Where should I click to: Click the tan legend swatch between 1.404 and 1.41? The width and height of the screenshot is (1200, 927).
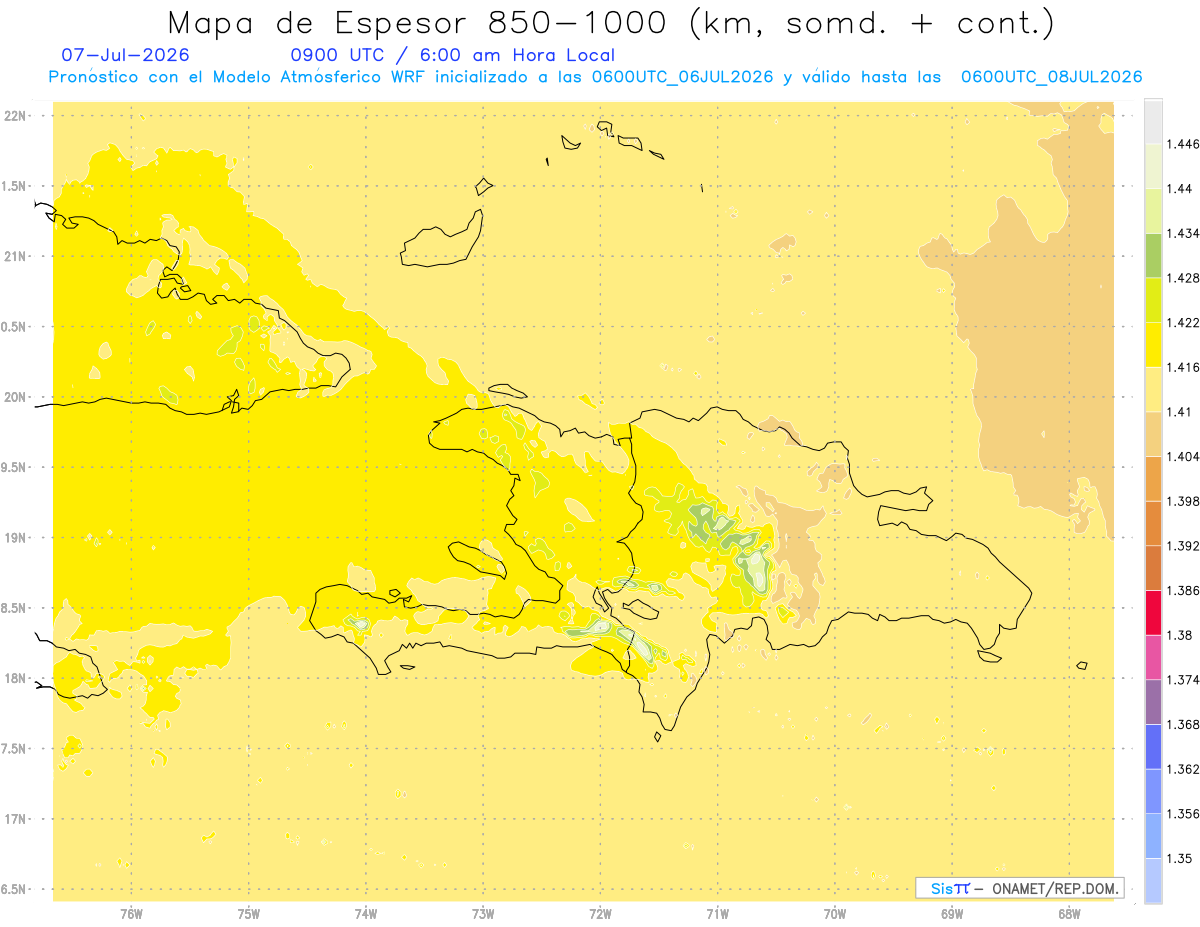pos(1153,434)
